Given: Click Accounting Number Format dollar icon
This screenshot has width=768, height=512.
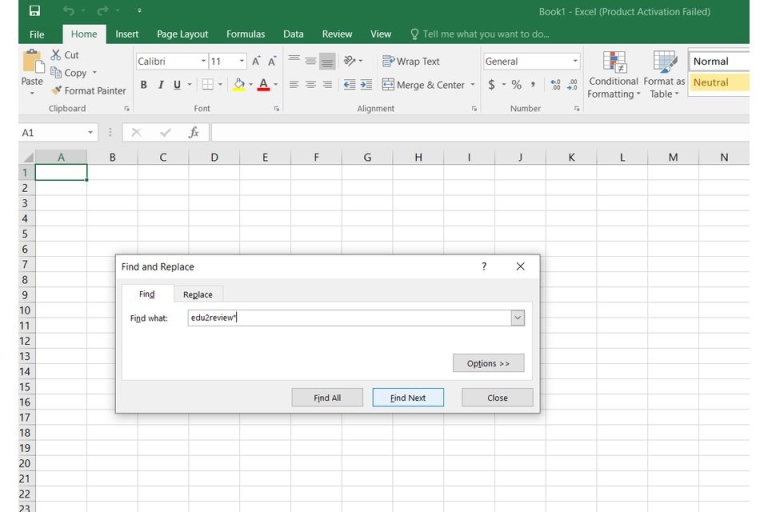Looking at the screenshot, I should (x=491, y=85).
